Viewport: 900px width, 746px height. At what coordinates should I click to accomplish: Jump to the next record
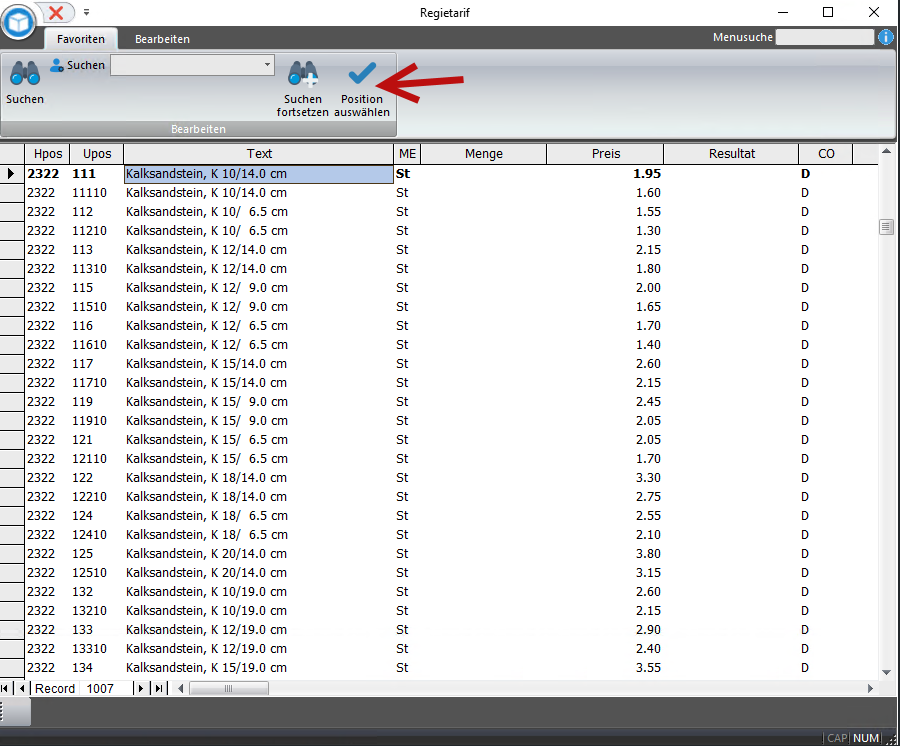(140, 688)
